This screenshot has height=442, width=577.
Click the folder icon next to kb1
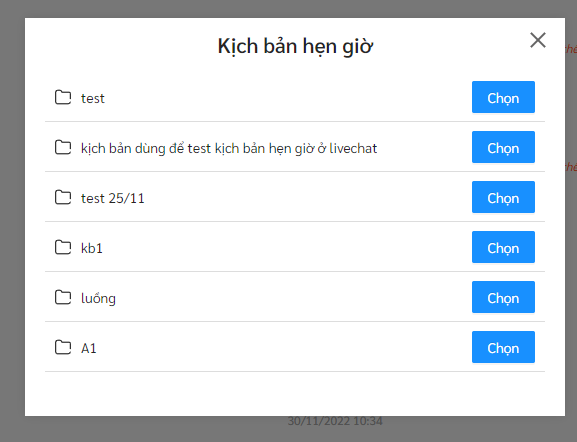pos(63,248)
